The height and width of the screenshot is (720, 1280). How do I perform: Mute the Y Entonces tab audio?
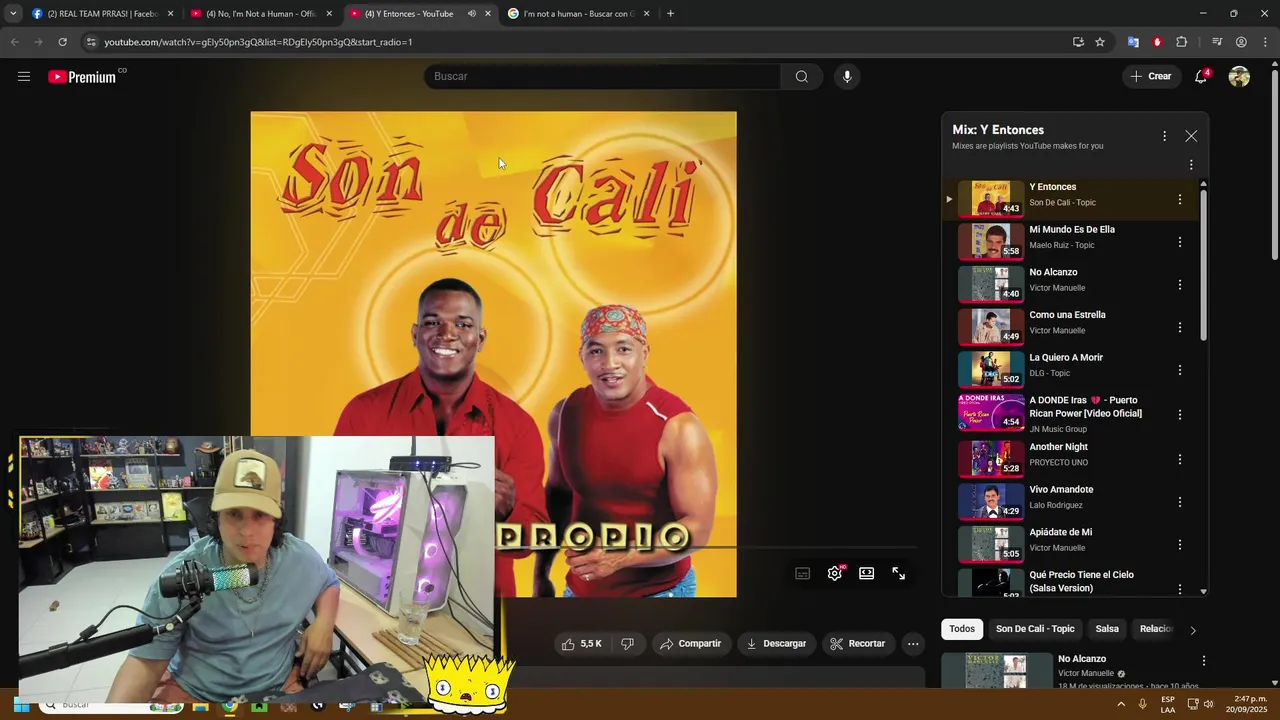(x=472, y=14)
